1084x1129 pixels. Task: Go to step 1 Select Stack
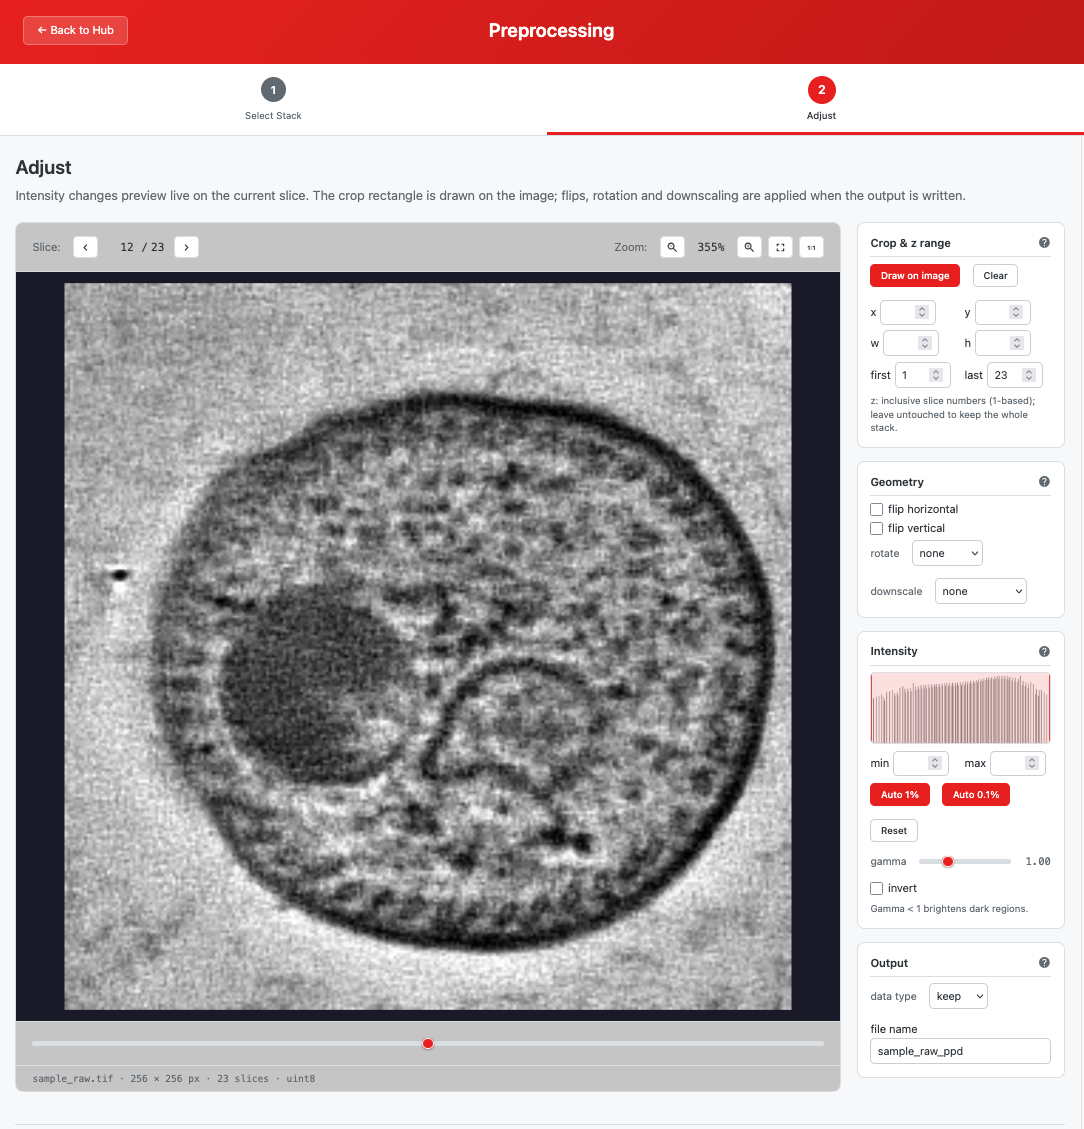coord(273,99)
